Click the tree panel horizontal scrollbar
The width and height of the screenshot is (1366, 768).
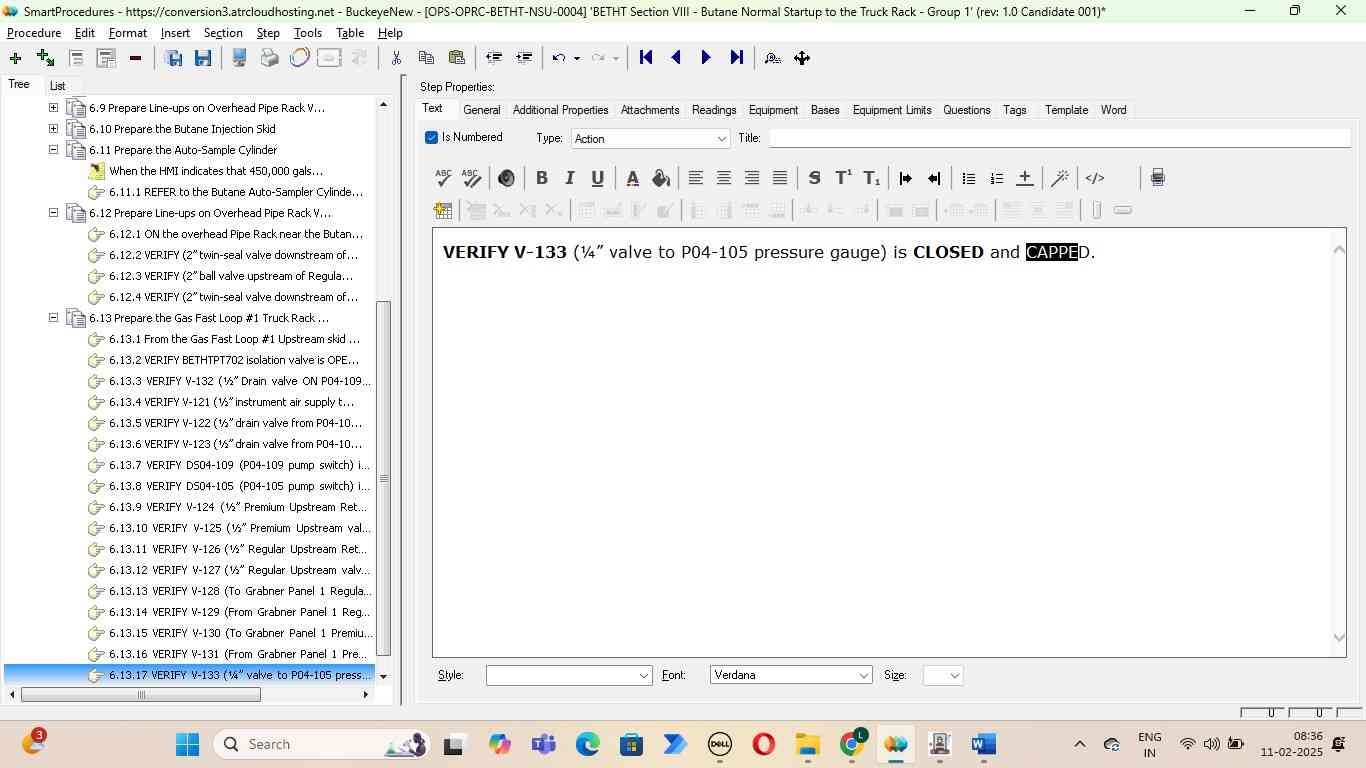(x=140, y=695)
